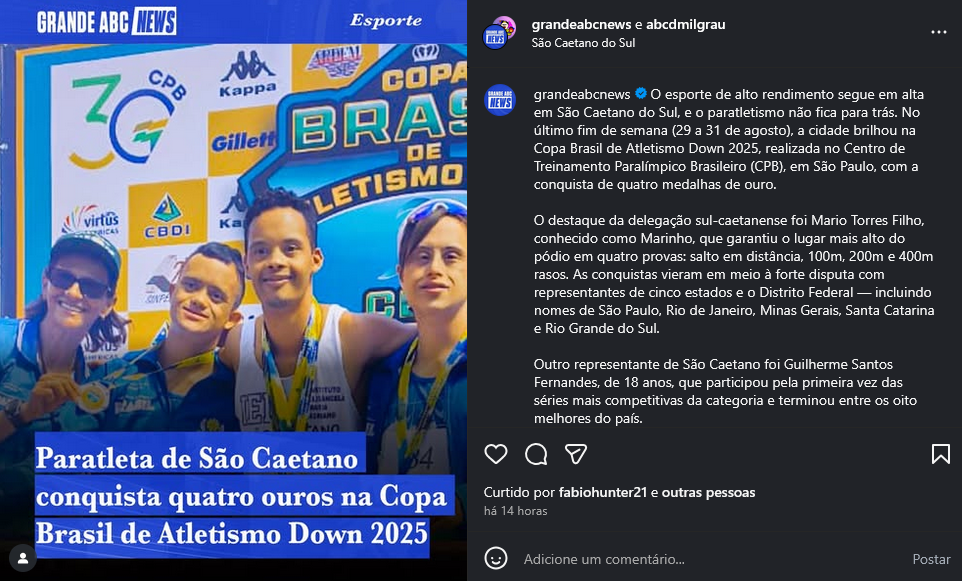Open the abcdmilgrau collaborator profile
962x581 pixels.
click(x=685, y=25)
